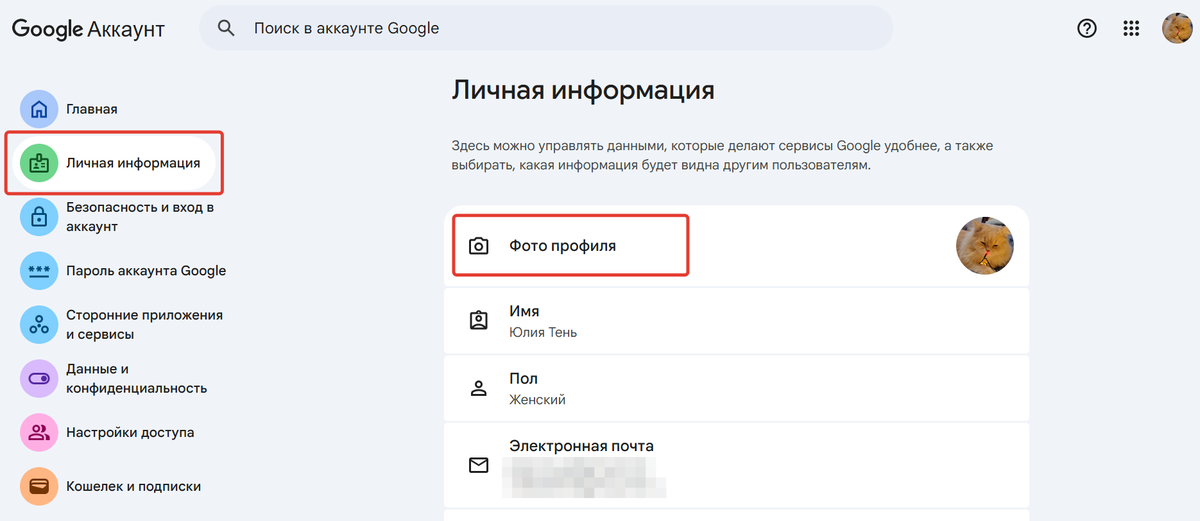1200x521 pixels.
Task: Click the account avatar in top-right corner
Action: [x=1176, y=28]
